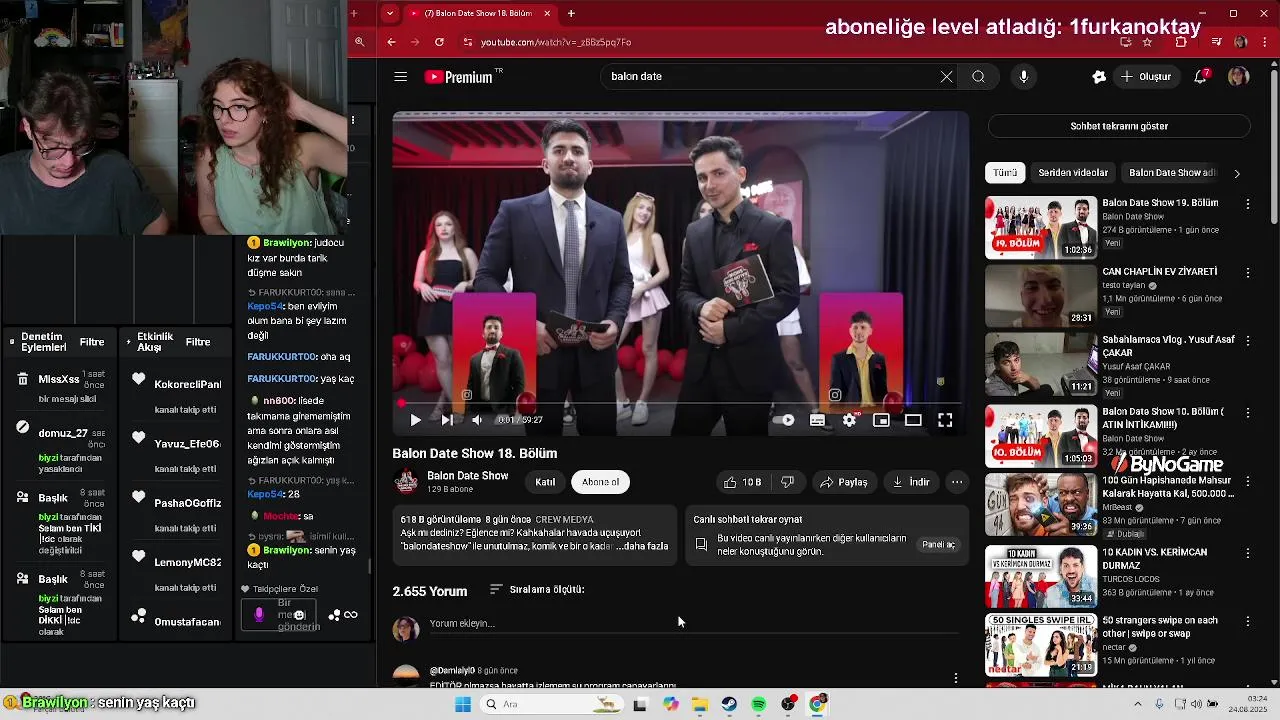The image size is (1280, 720).
Task: Click the Paylaş share button
Action: pos(843,482)
